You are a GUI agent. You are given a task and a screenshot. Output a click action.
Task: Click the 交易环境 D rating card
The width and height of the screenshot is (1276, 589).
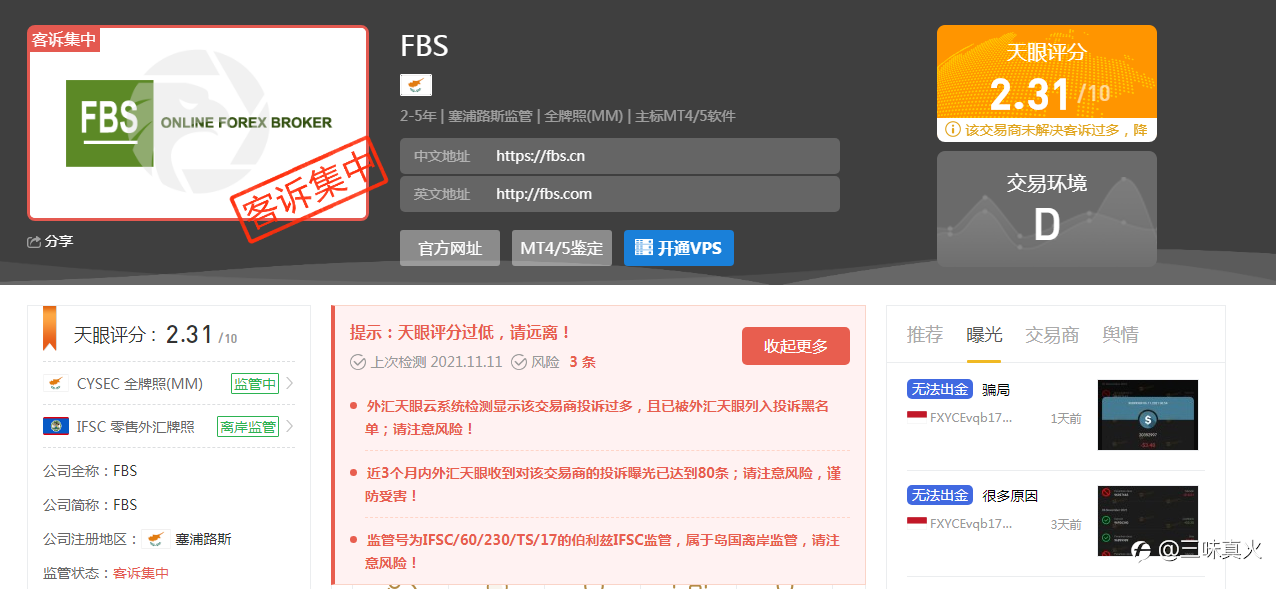[x=1047, y=209]
